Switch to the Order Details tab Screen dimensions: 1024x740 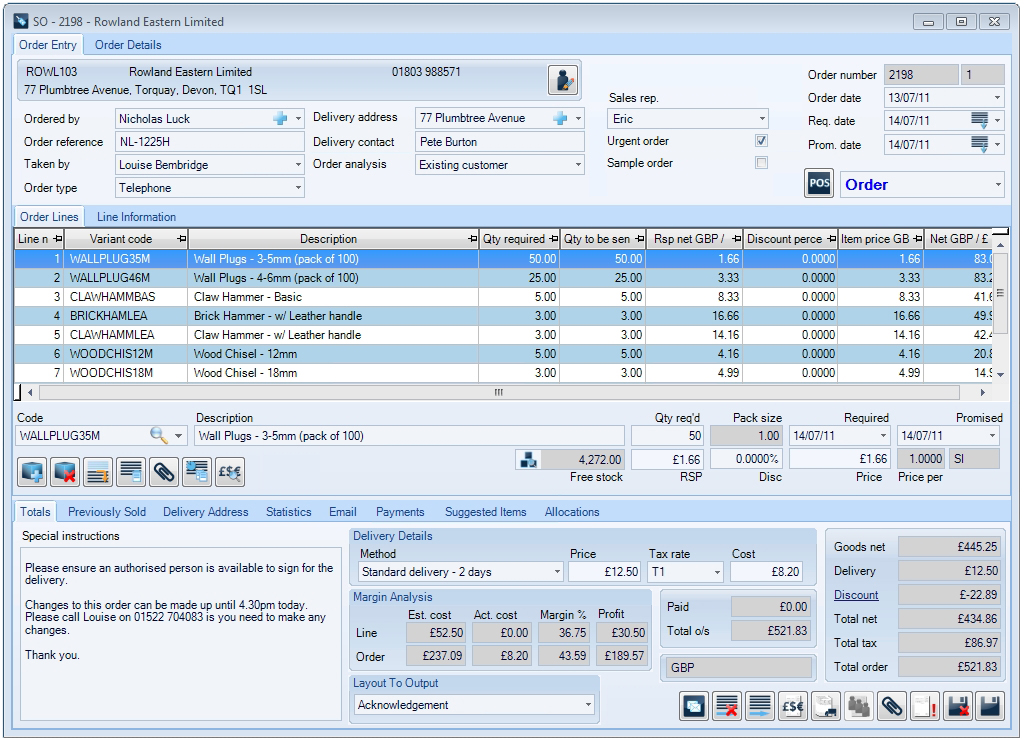pyautogui.click(x=128, y=45)
